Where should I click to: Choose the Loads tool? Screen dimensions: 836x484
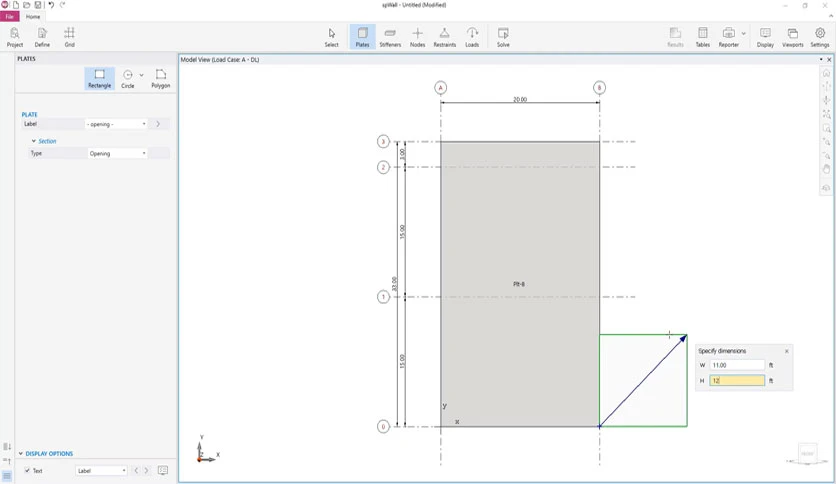pyautogui.click(x=472, y=37)
